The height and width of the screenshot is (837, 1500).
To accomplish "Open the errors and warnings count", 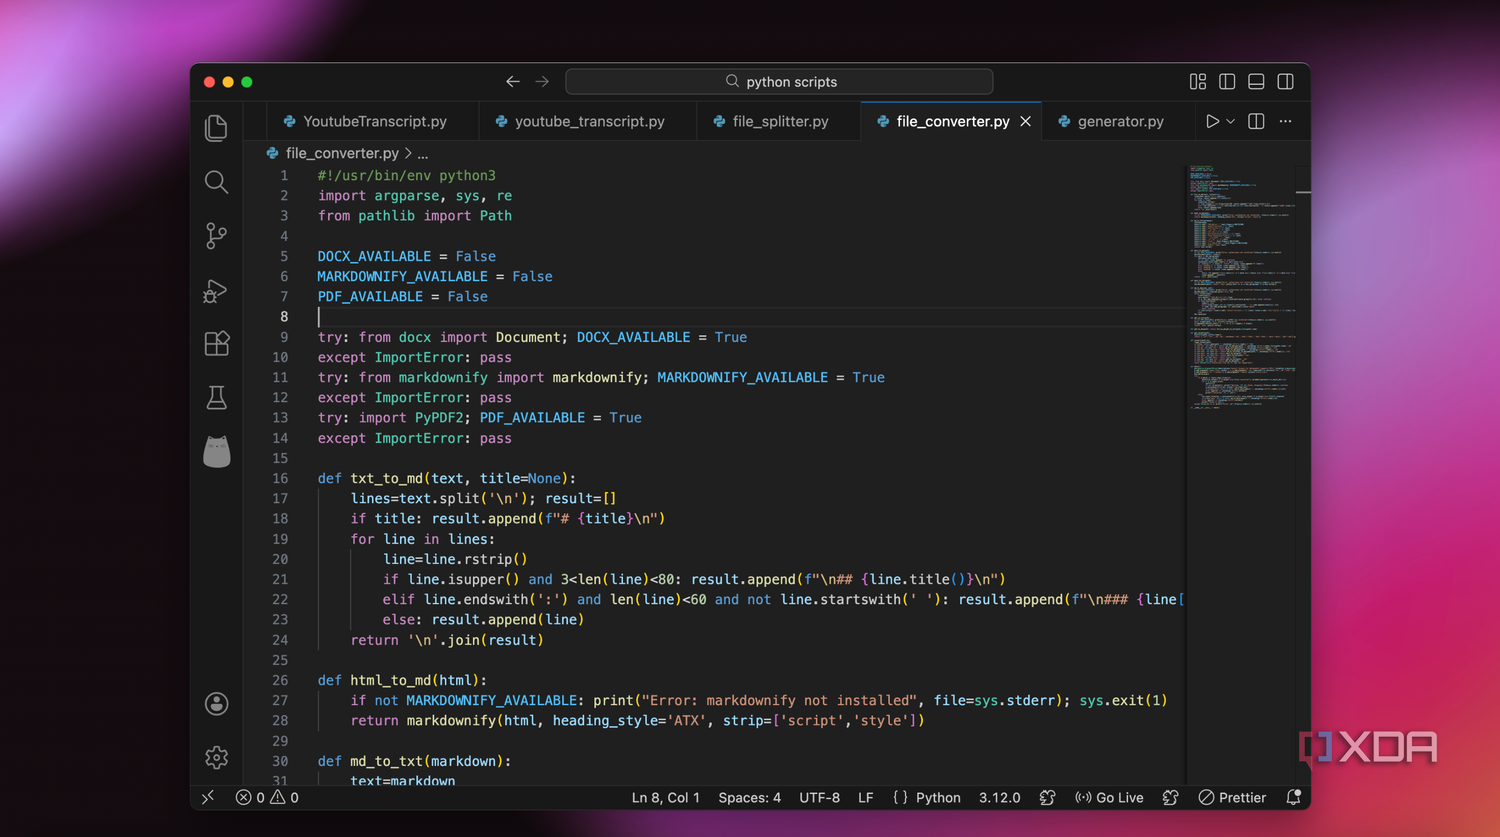I will point(267,797).
